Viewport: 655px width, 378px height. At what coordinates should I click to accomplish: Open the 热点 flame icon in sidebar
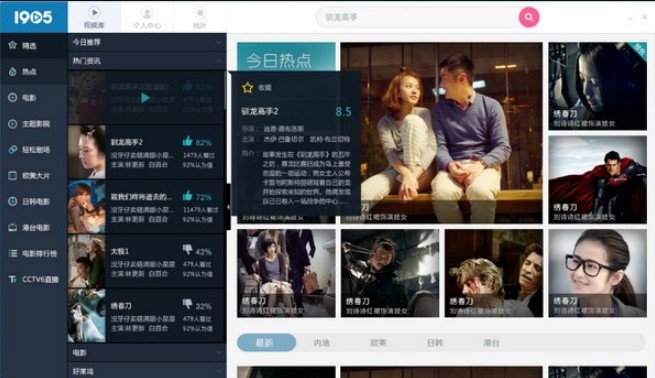(13, 71)
